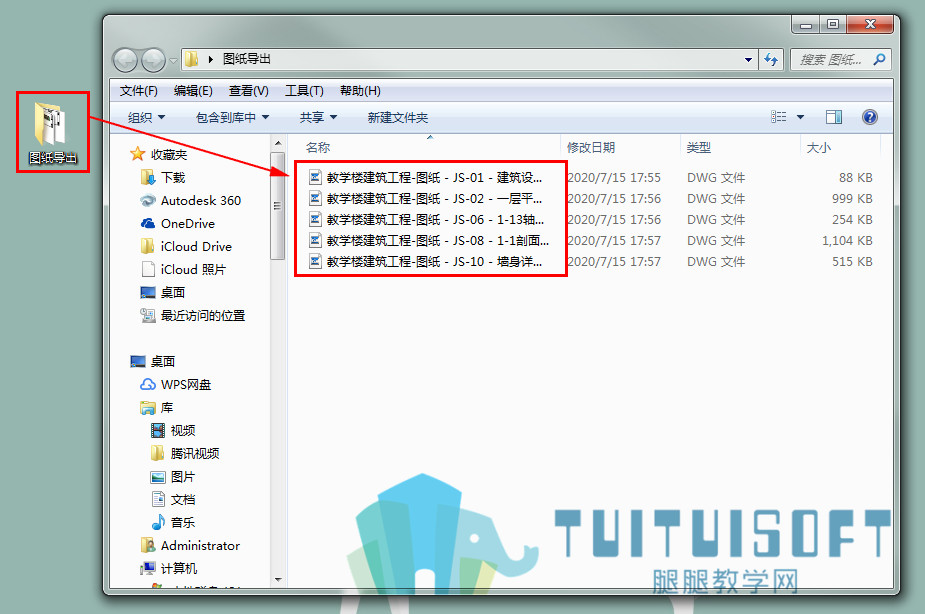
Task: Click the navigation pane scroll down arrow
Action: point(278,580)
